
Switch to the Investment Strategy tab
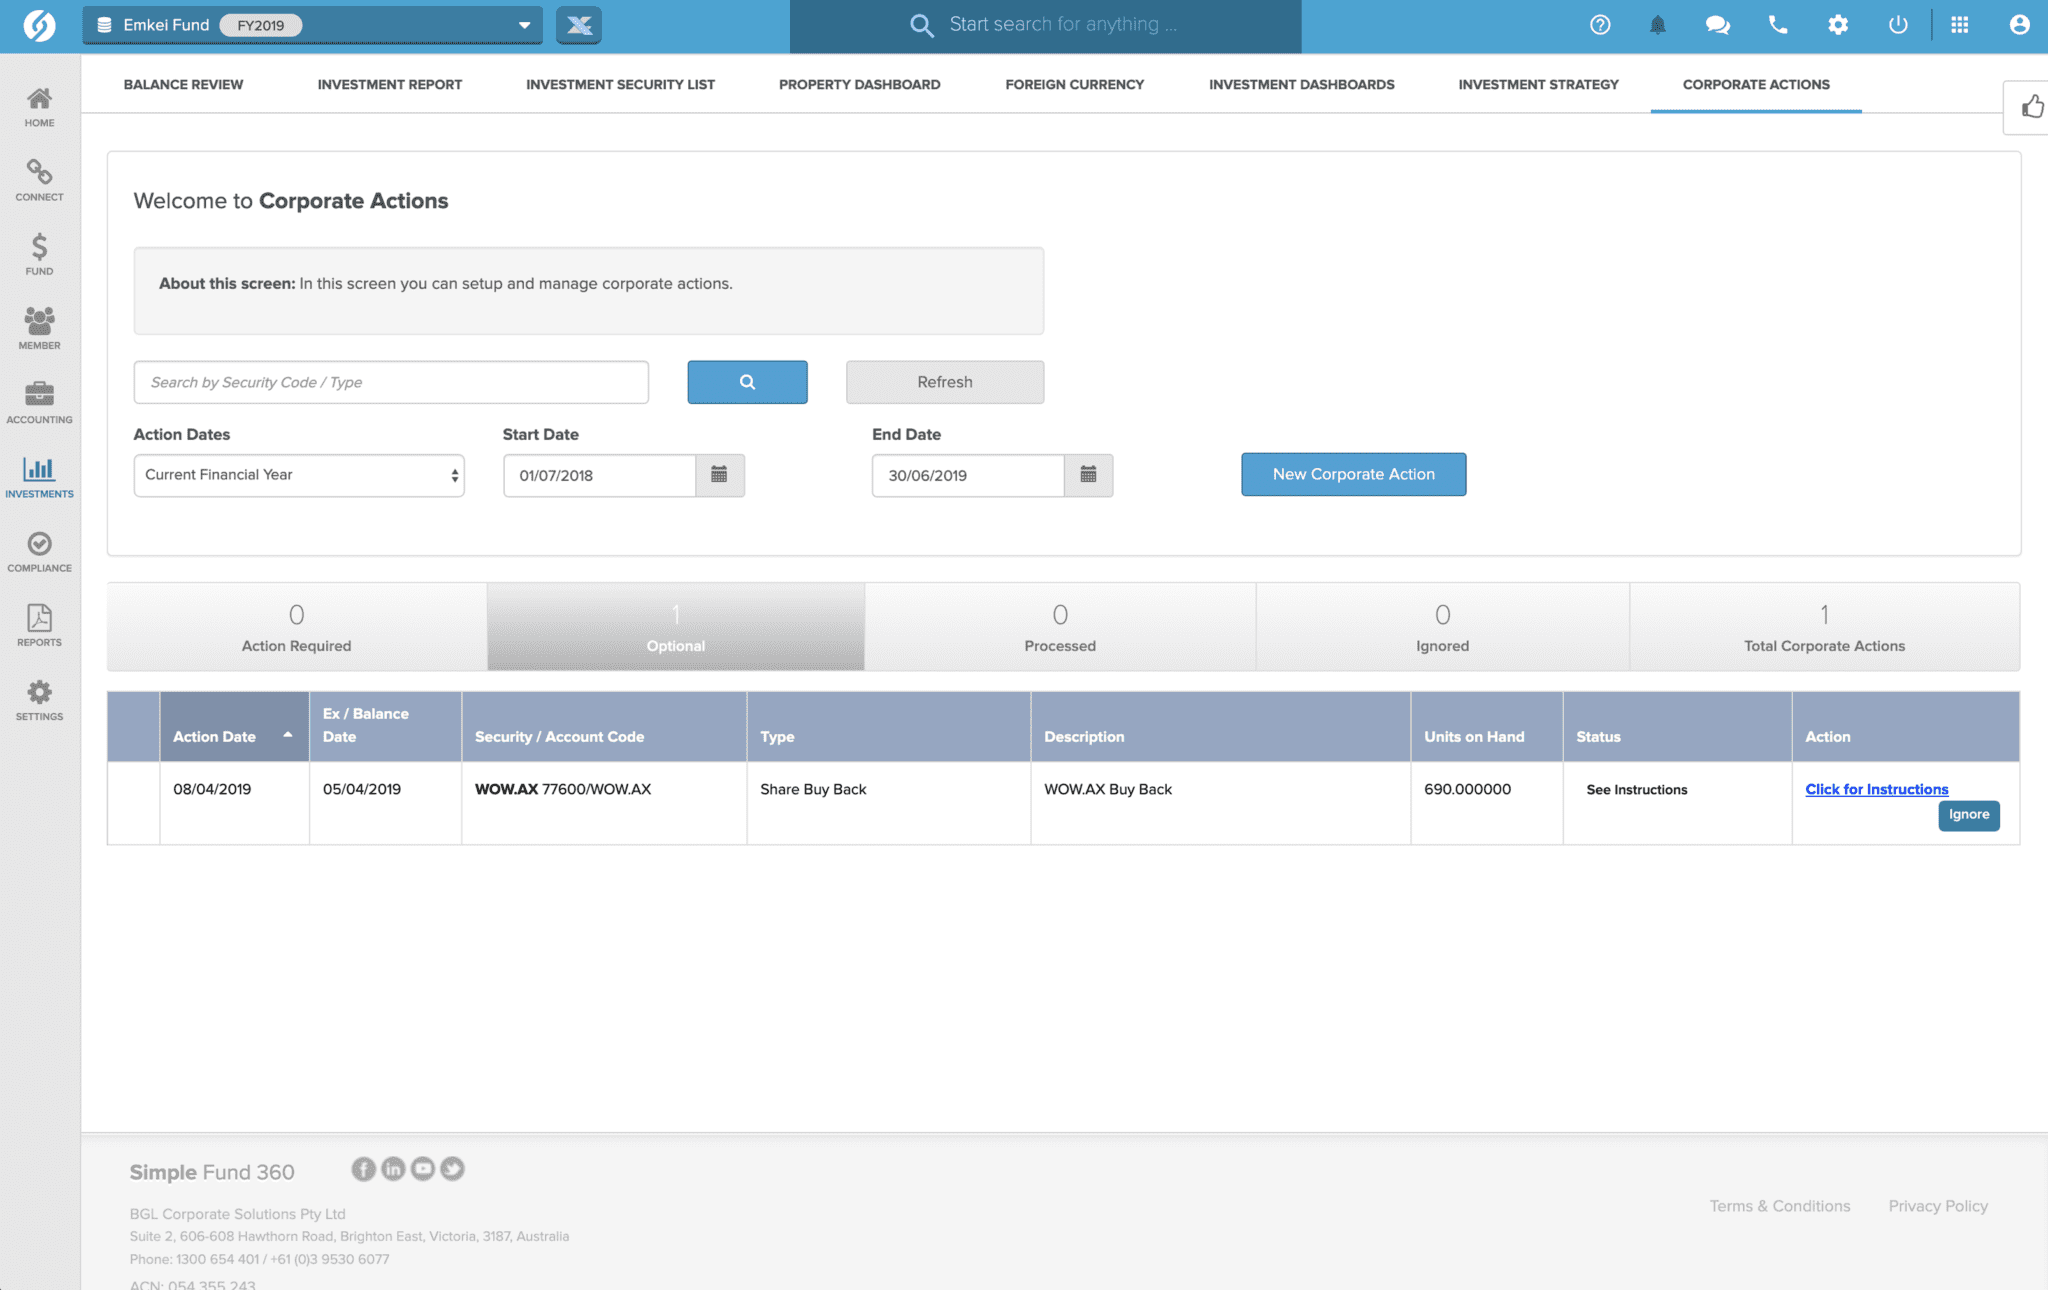click(x=1538, y=84)
